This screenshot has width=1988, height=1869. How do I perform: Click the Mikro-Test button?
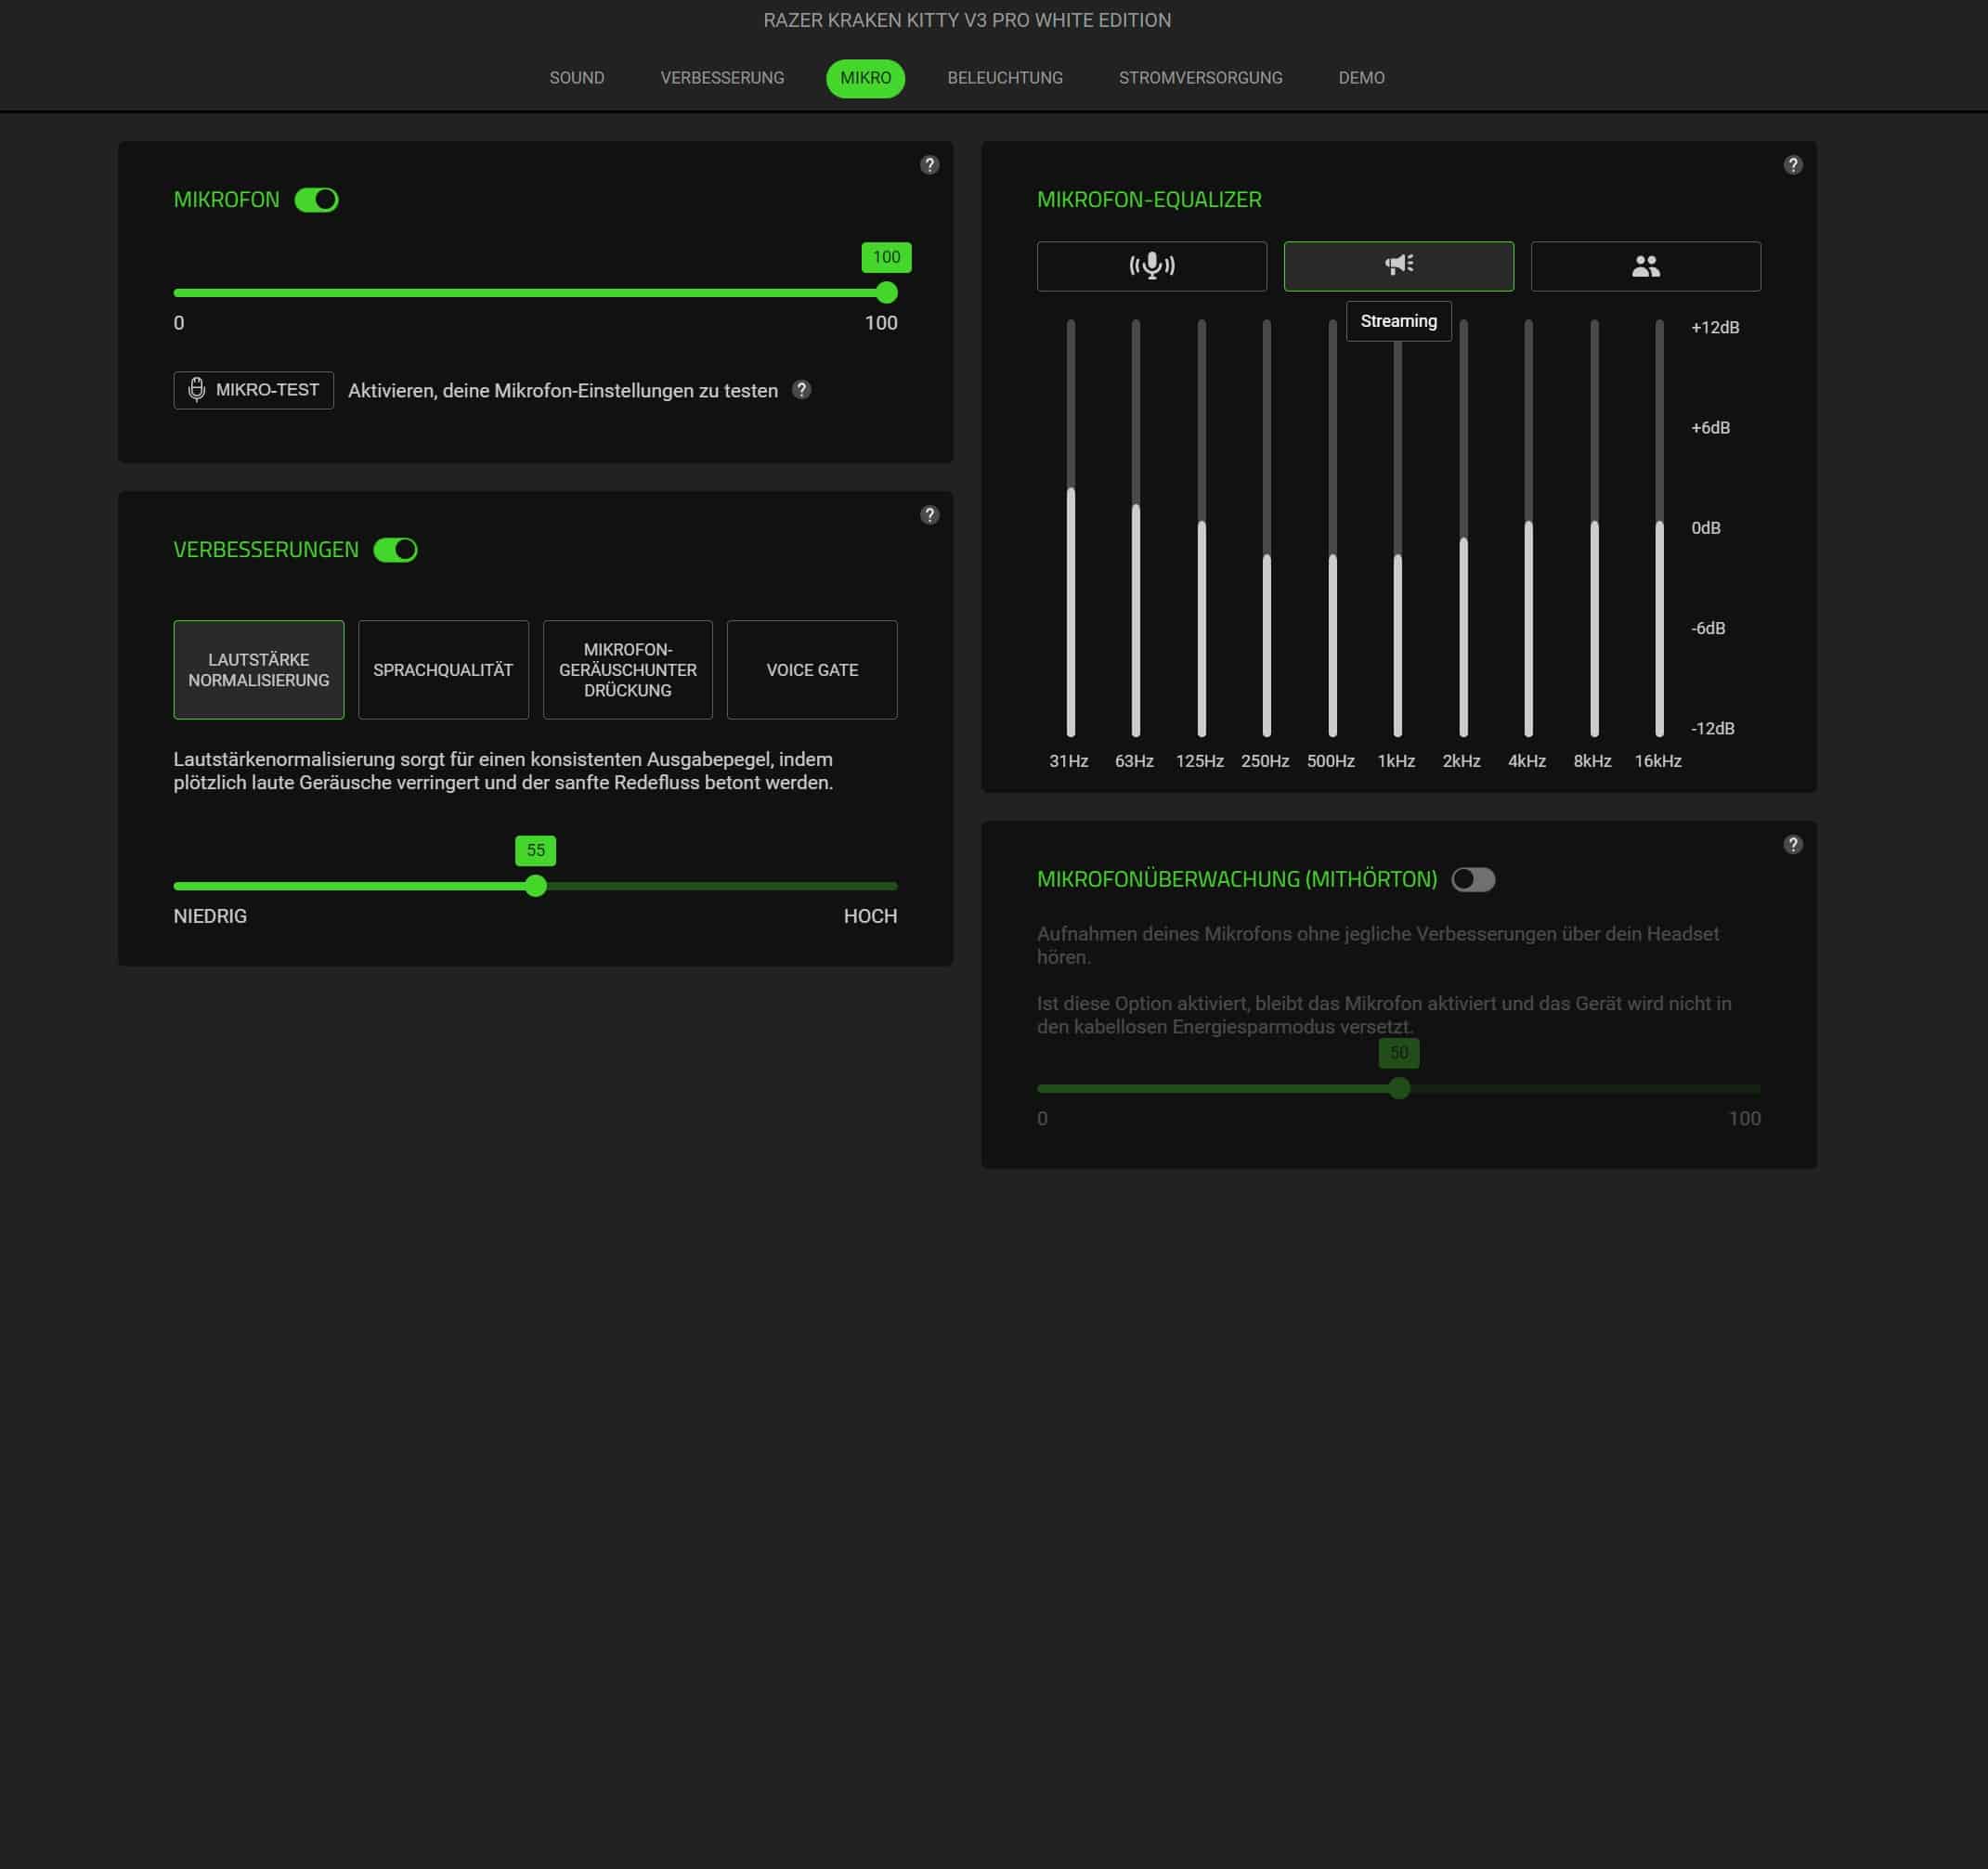[253, 390]
